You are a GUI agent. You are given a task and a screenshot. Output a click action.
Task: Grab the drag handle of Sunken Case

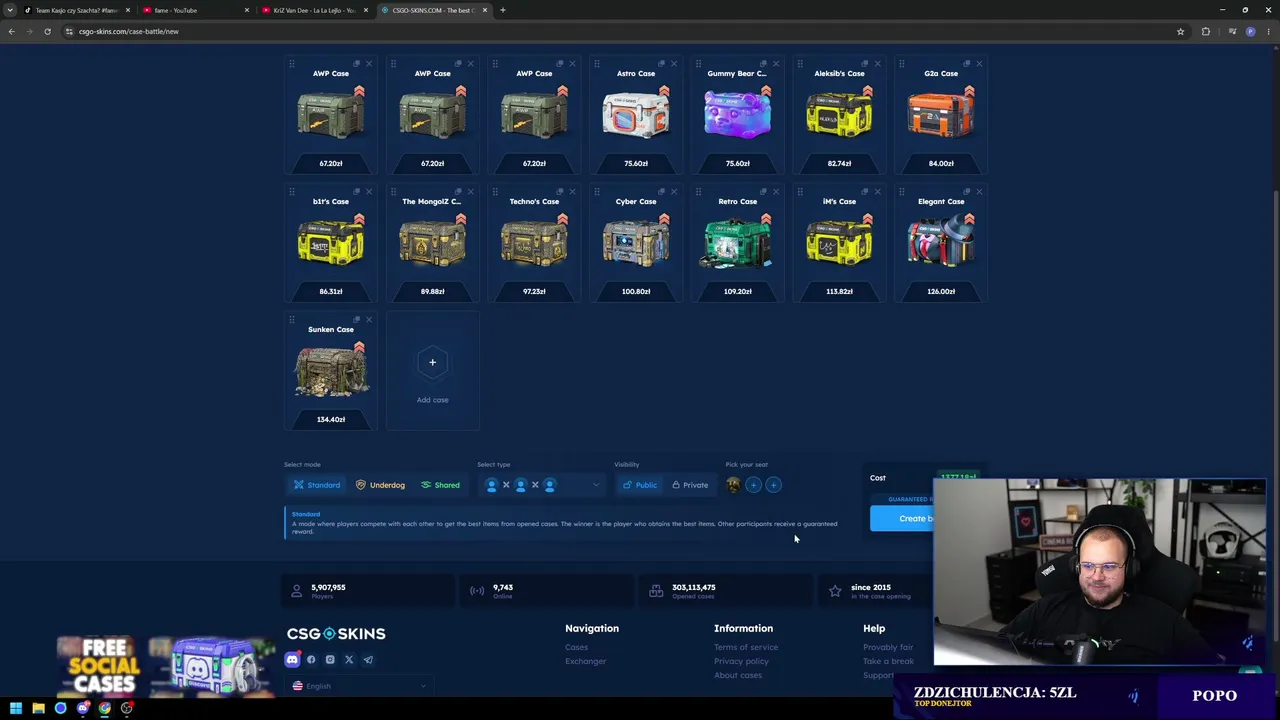[292, 320]
